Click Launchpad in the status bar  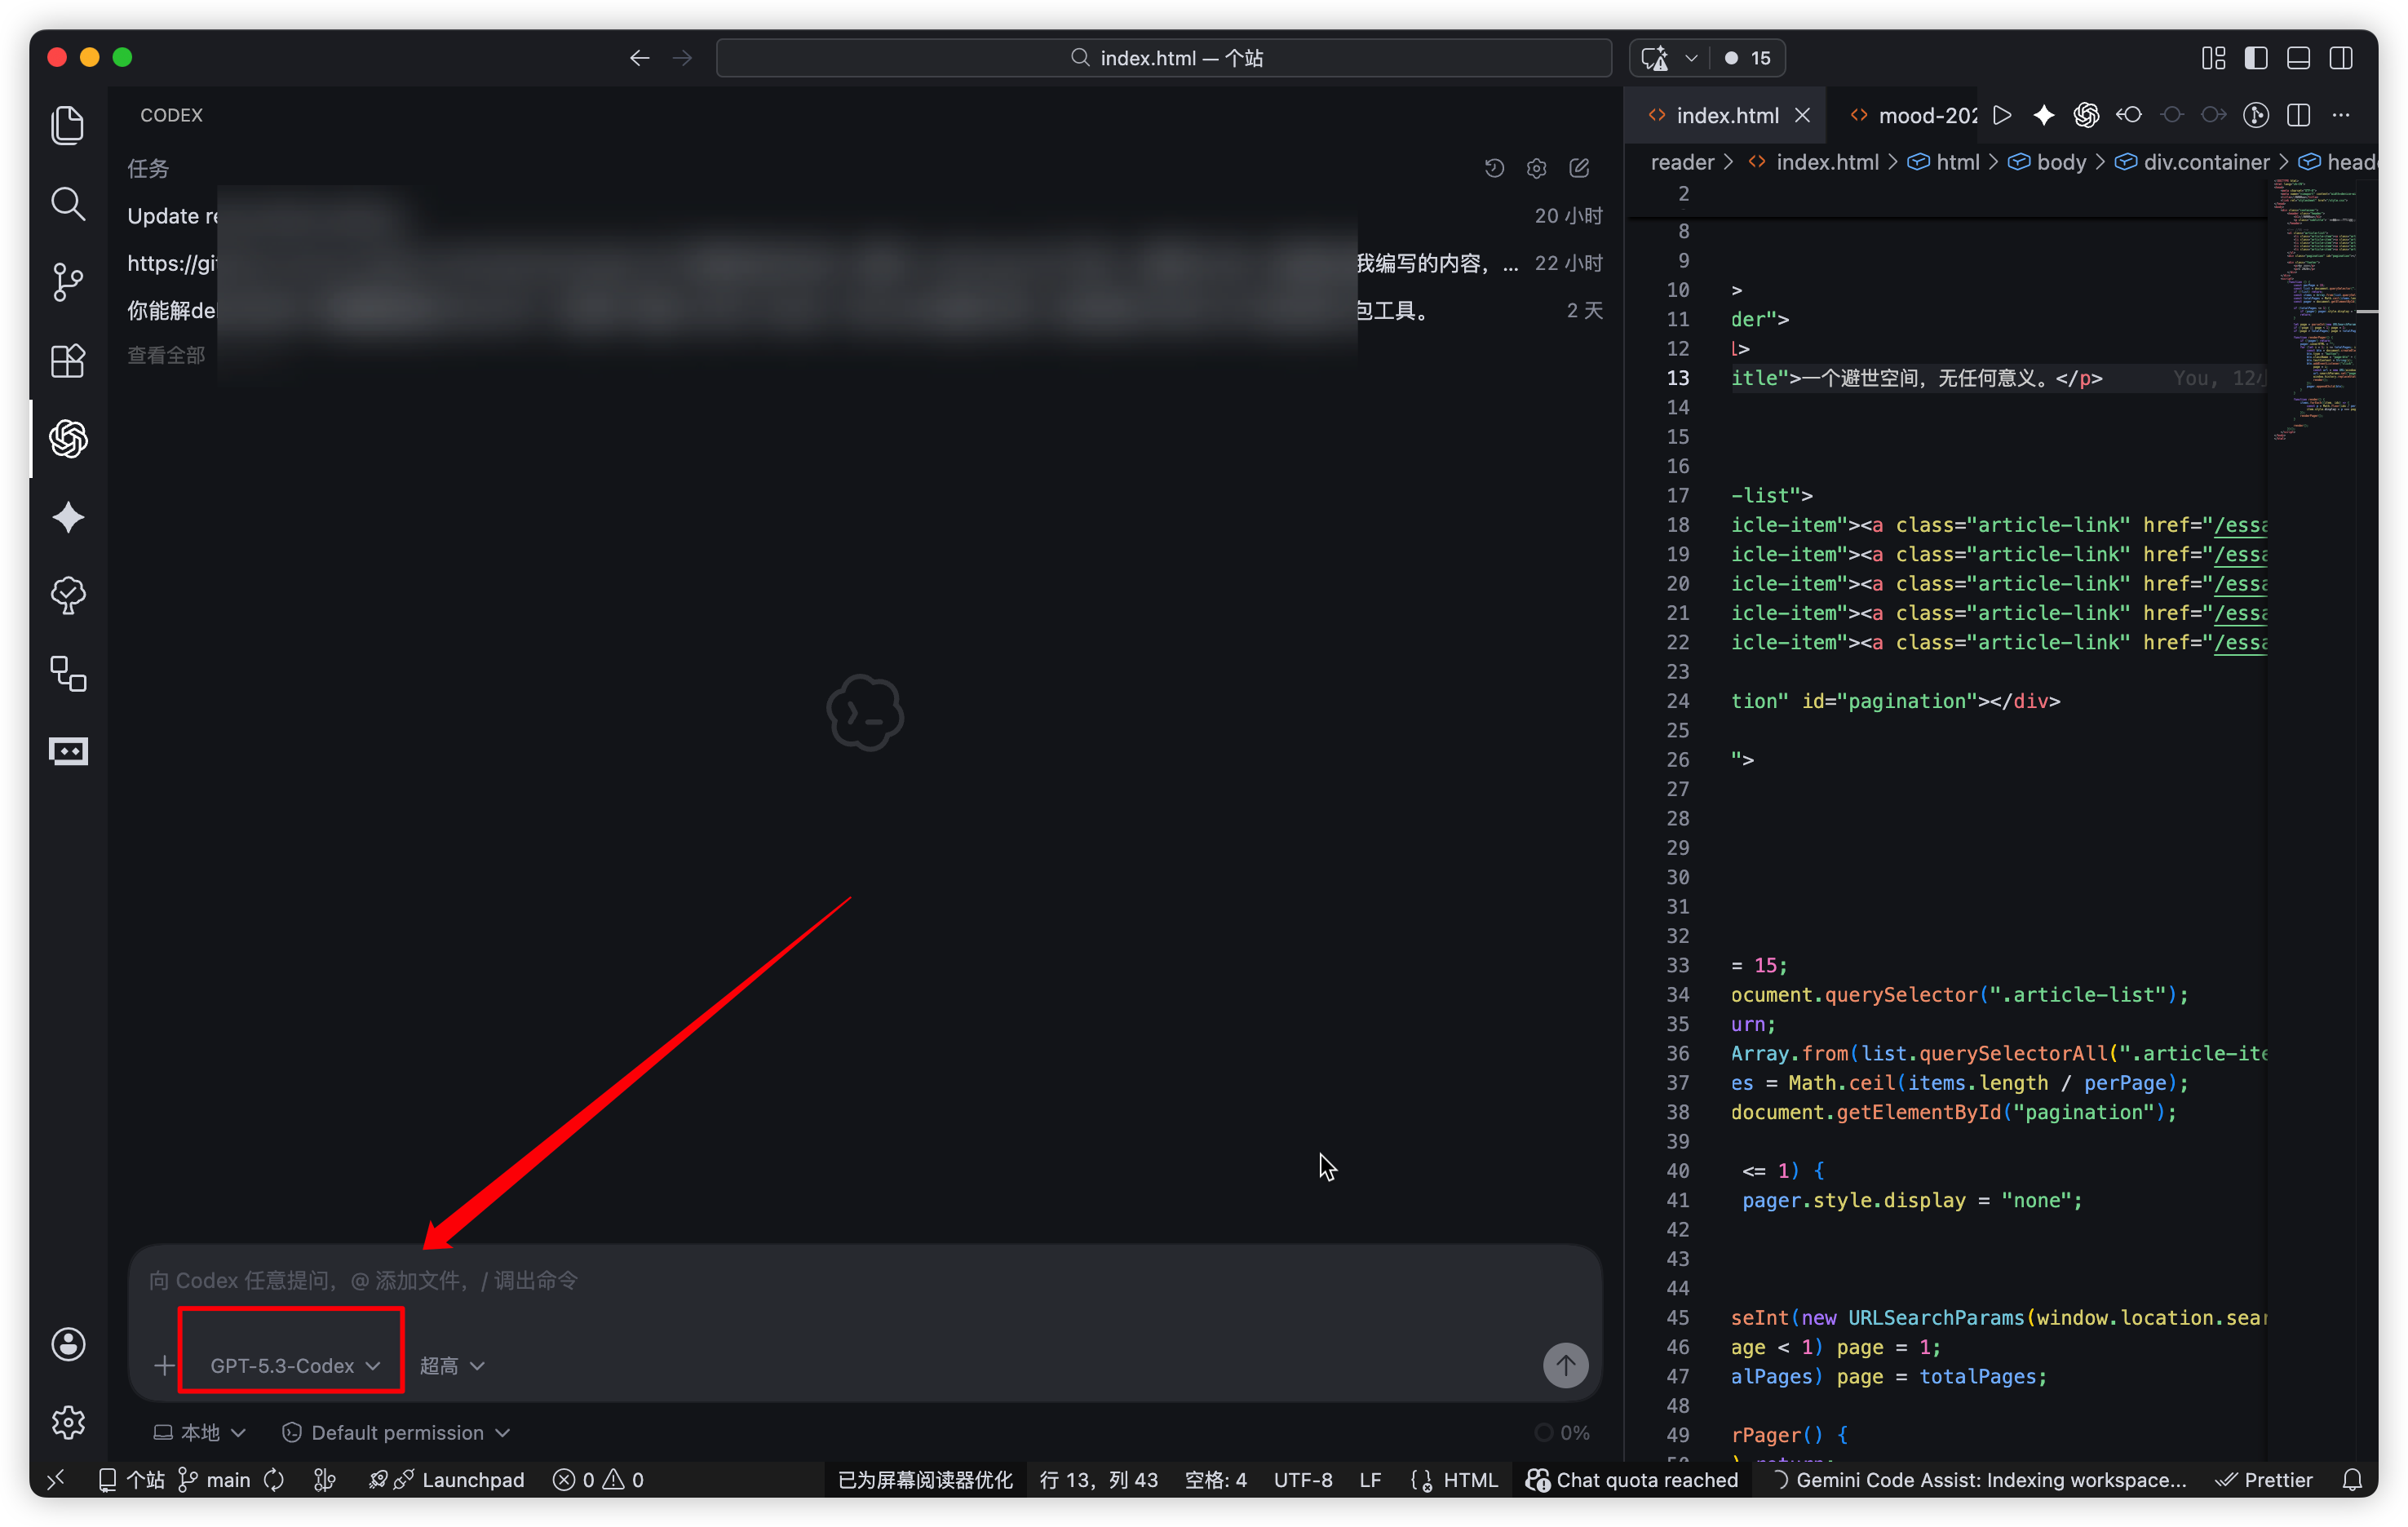472,1480
